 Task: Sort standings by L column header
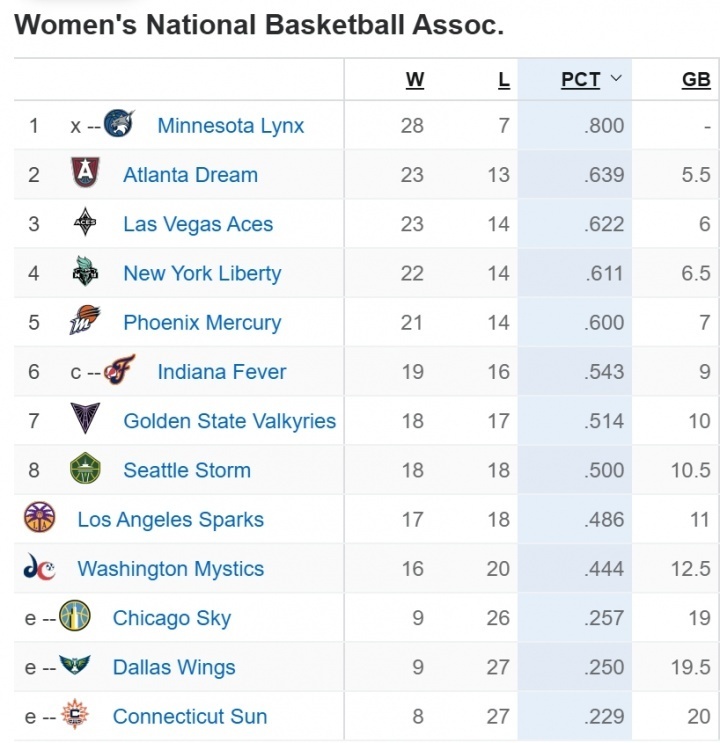tap(503, 80)
